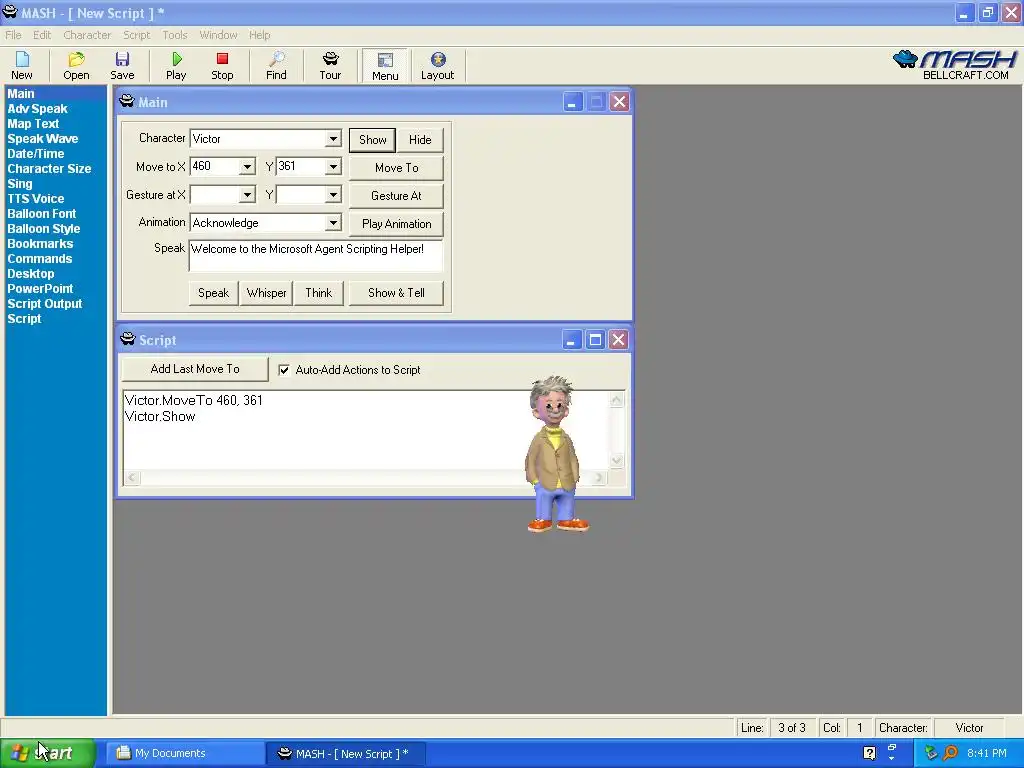Expand the Character dropdown showing Victor

tap(333, 138)
